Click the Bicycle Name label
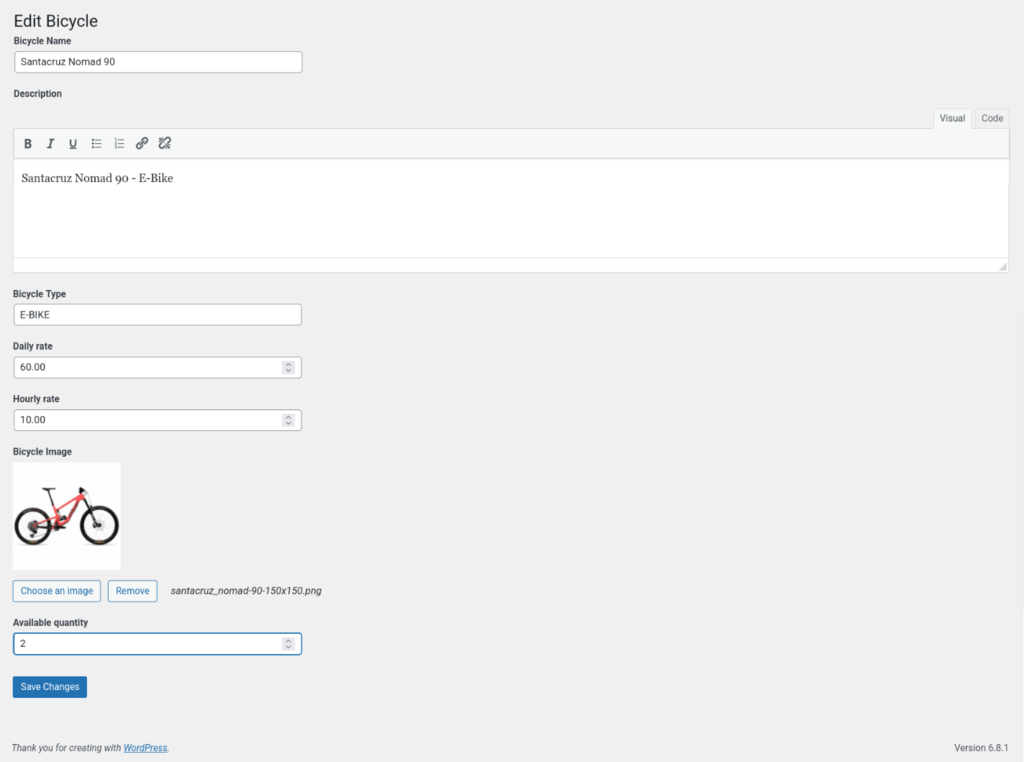Viewport: 1024px width, 762px height. [42, 40]
